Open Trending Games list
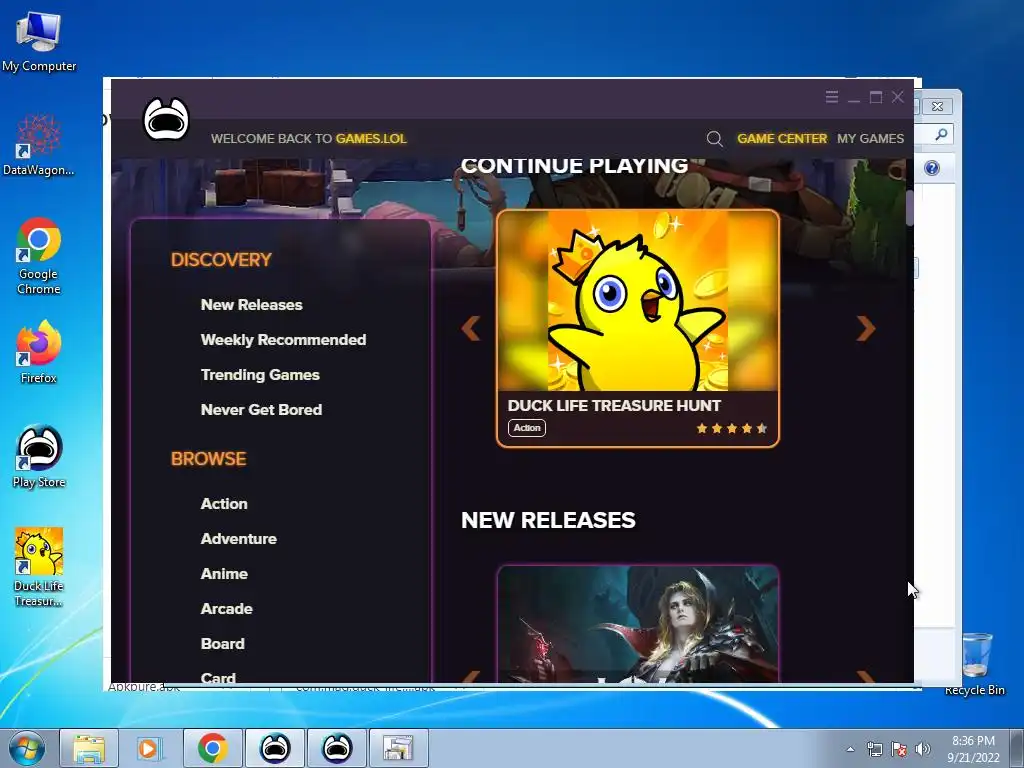Image resolution: width=1024 pixels, height=768 pixels. tap(260, 375)
